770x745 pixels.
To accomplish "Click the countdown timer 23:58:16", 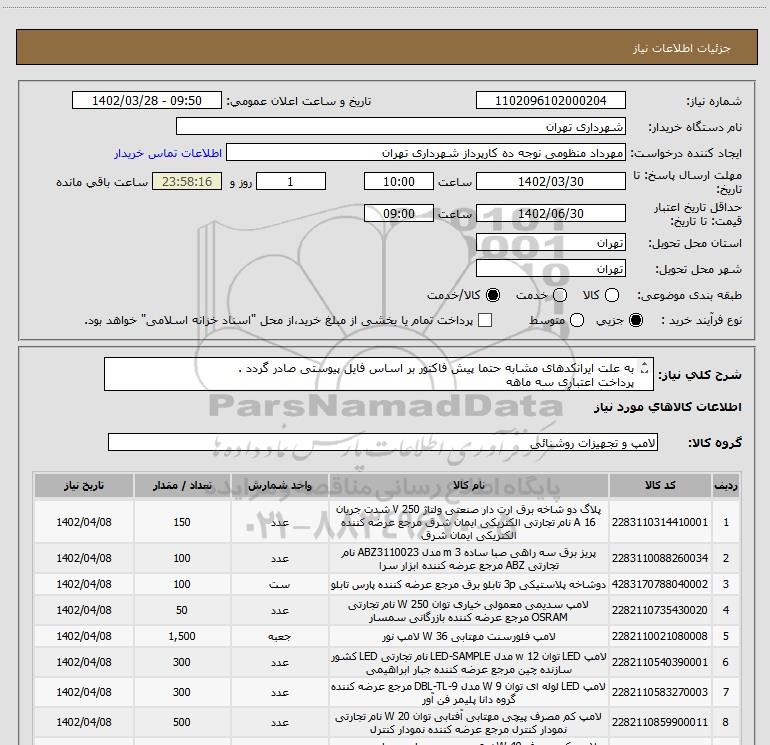I will tap(187, 181).
